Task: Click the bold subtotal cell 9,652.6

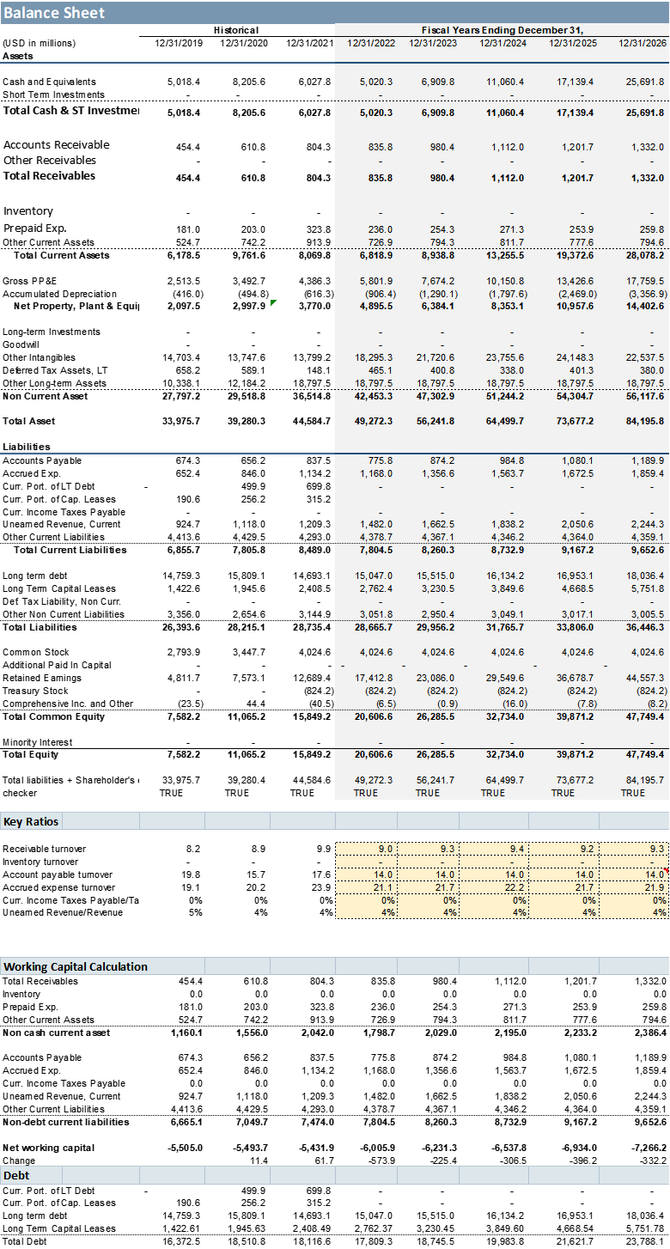Action: tap(641, 549)
